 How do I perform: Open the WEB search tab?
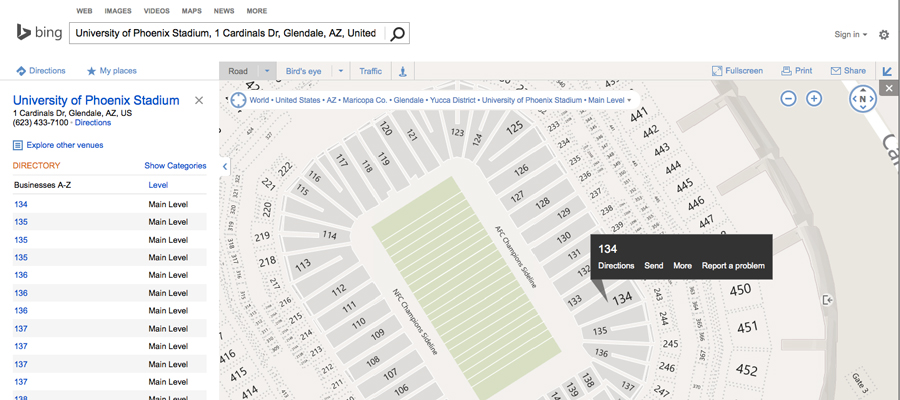pos(84,11)
